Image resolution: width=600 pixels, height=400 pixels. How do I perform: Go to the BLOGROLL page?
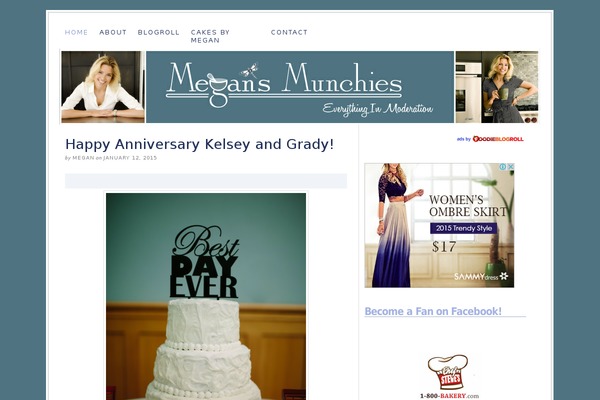(158, 32)
